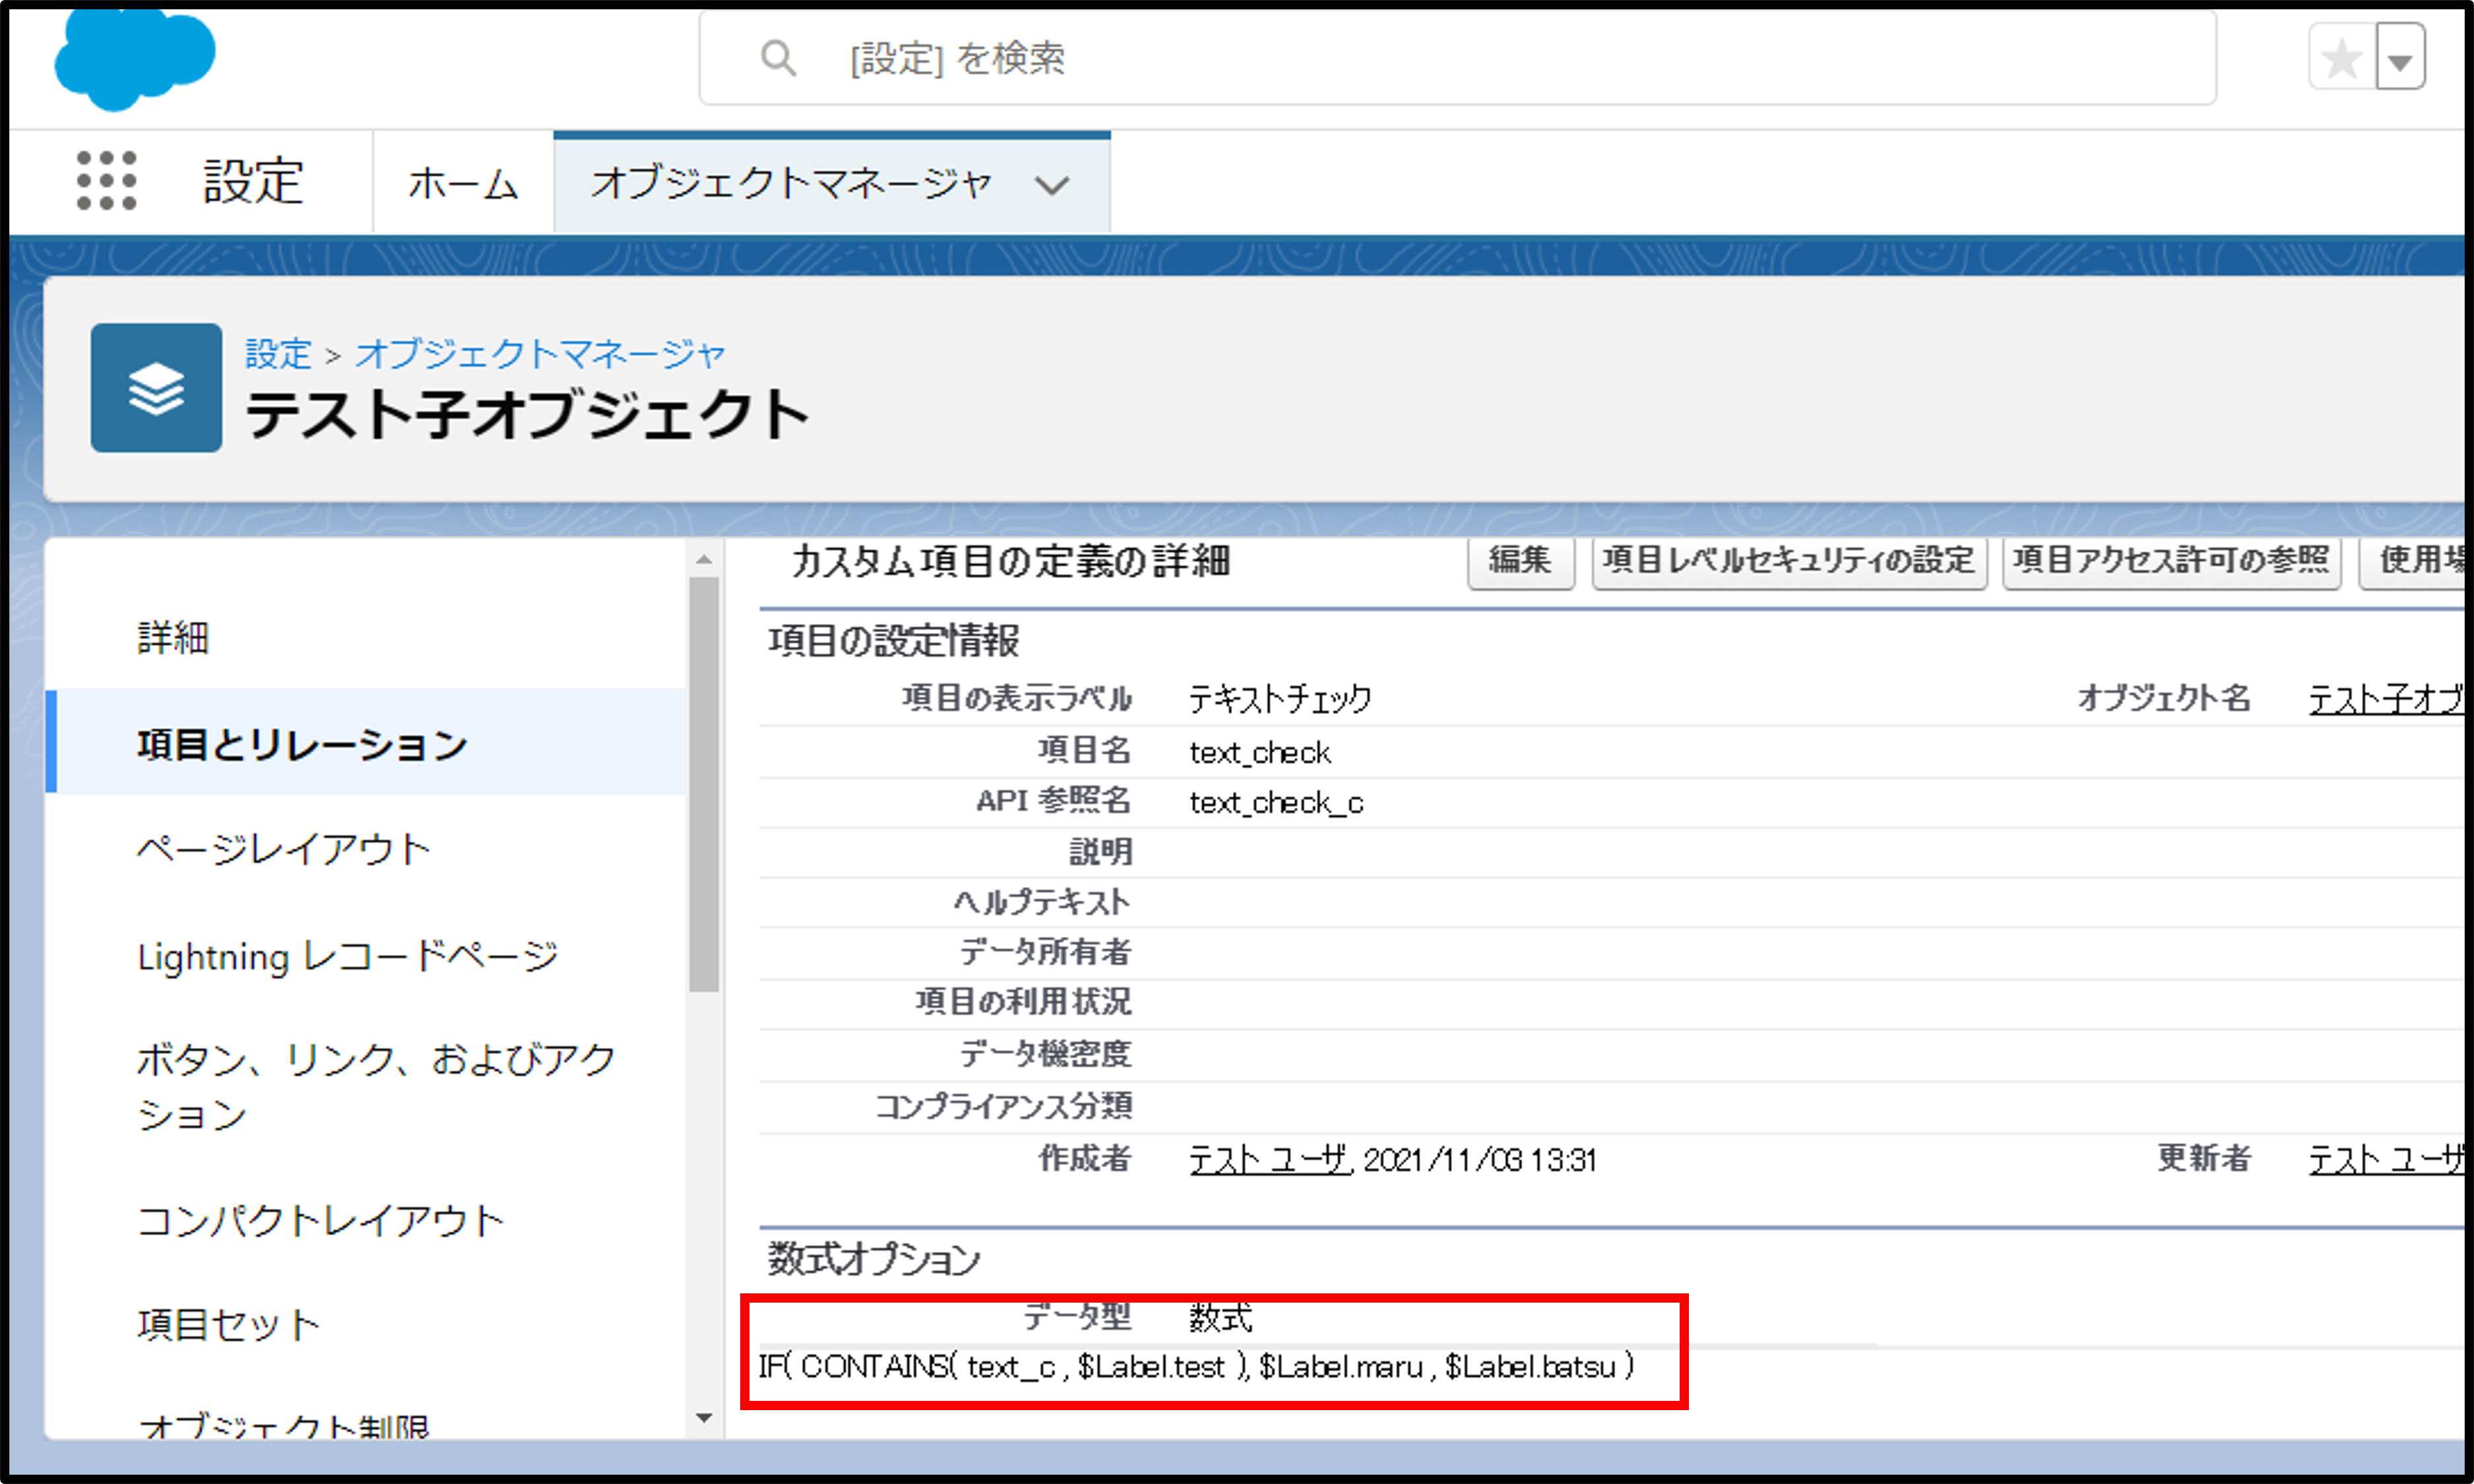Click sidebar scroll down arrow
2474x1484 pixels.
704,1417
